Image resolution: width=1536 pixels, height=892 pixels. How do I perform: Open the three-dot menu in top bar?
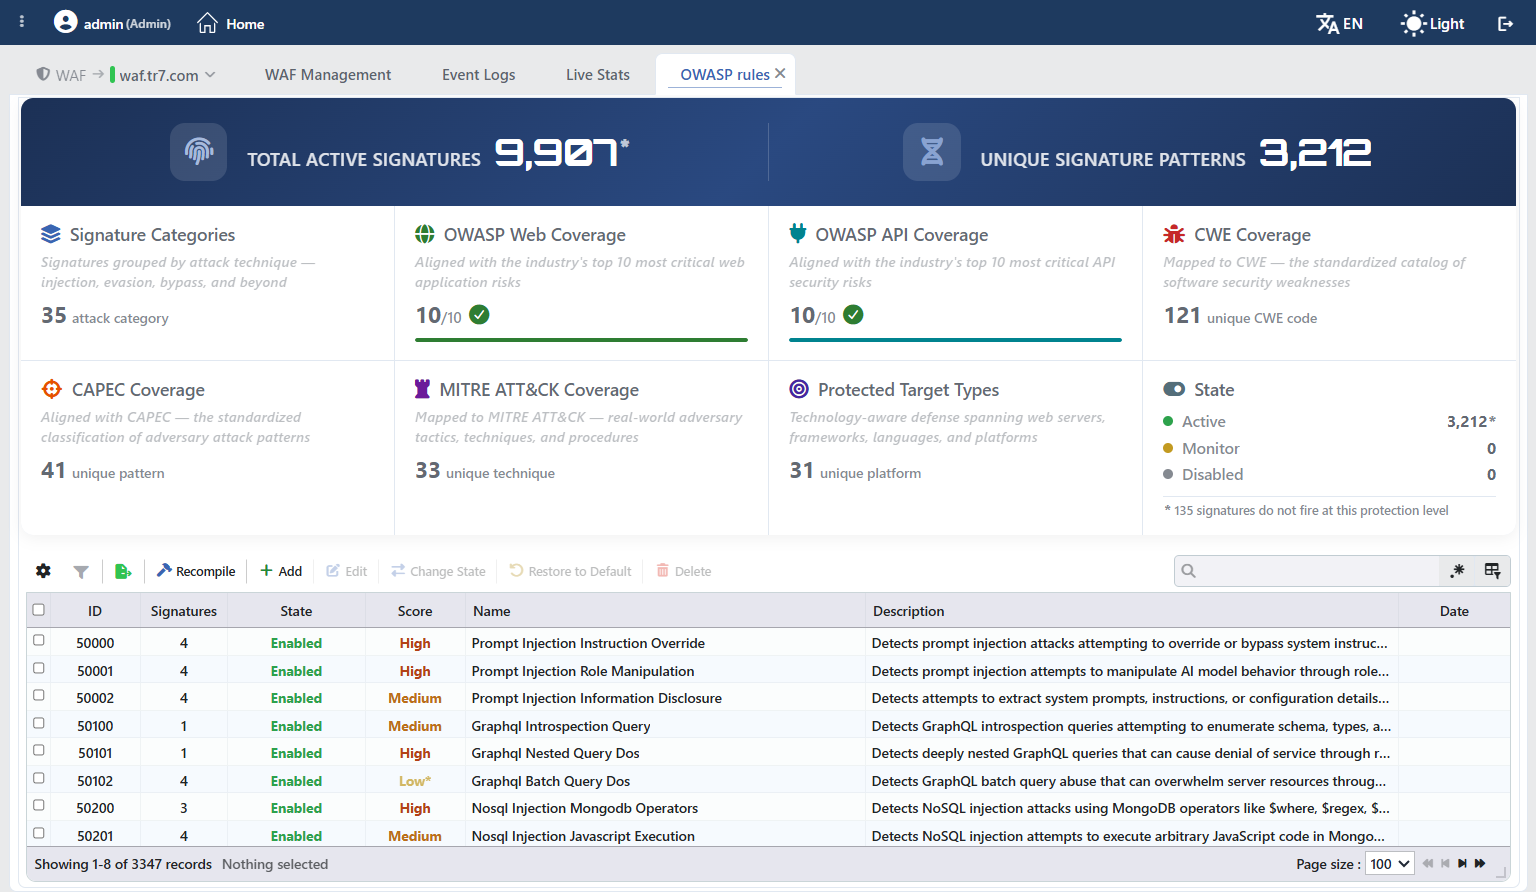coord(22,22)
